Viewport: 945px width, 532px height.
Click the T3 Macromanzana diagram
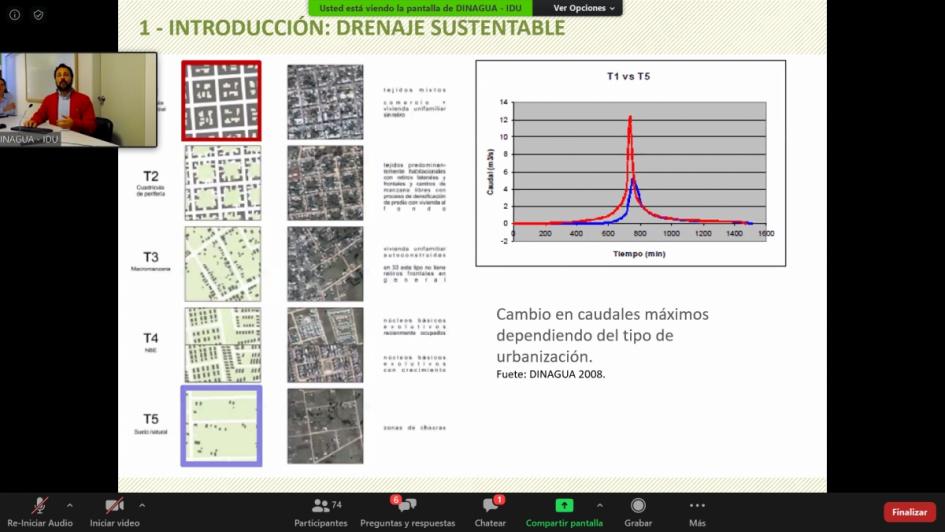click(x=222, y=264)
